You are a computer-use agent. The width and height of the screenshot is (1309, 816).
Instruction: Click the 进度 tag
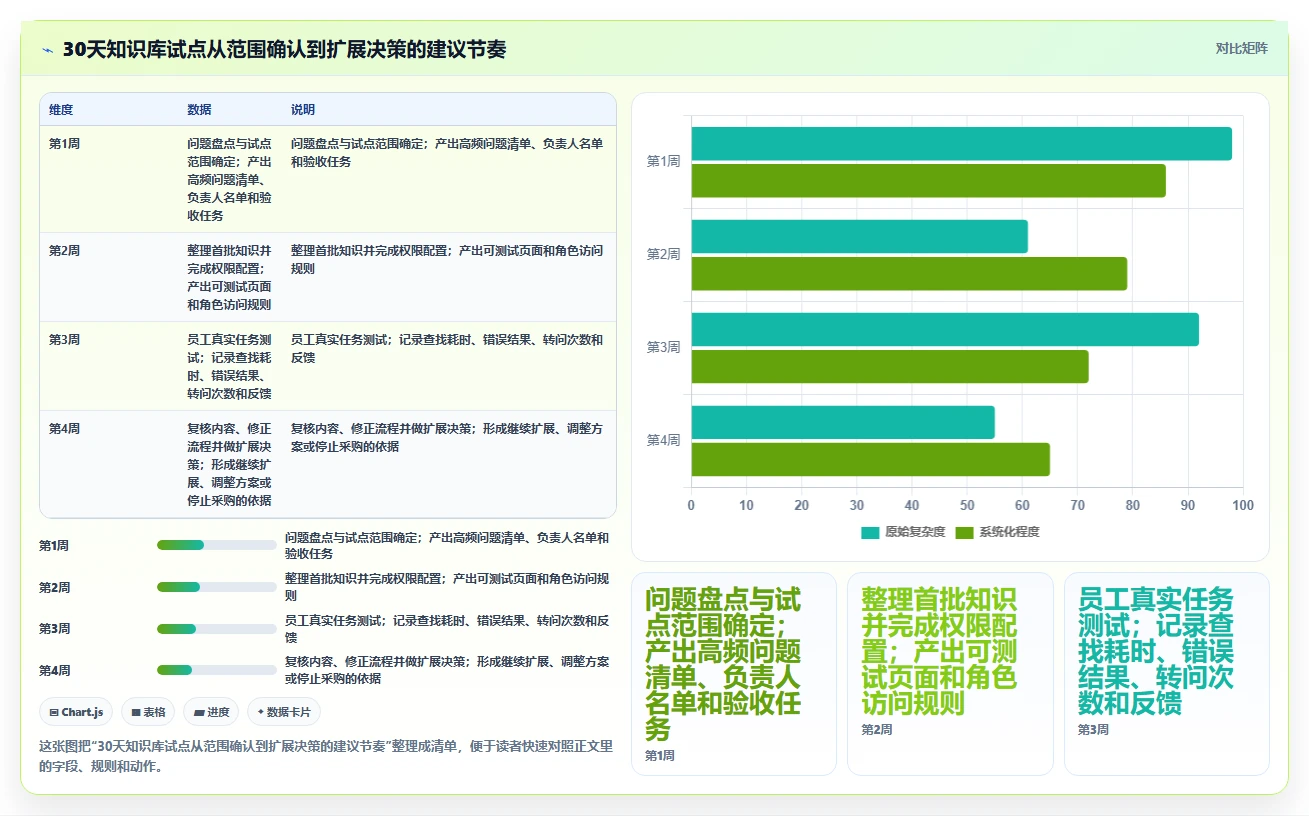(x=211, y=712)
